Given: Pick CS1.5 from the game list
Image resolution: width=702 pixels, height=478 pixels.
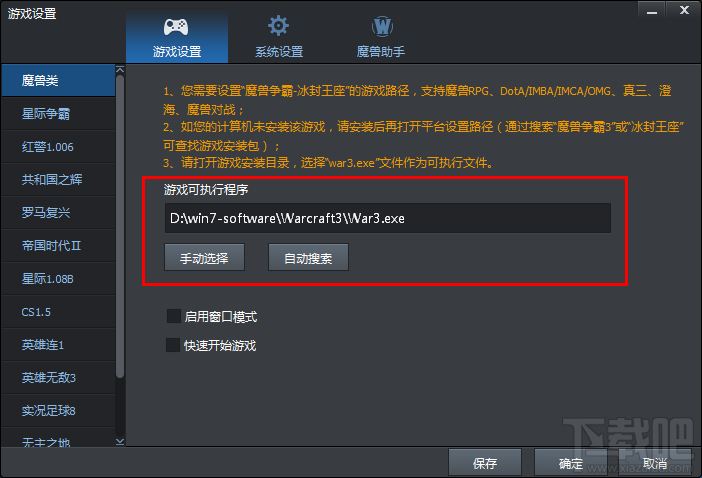Looking at the screenshot, I should pyautogui.click(x=58, y=312).
